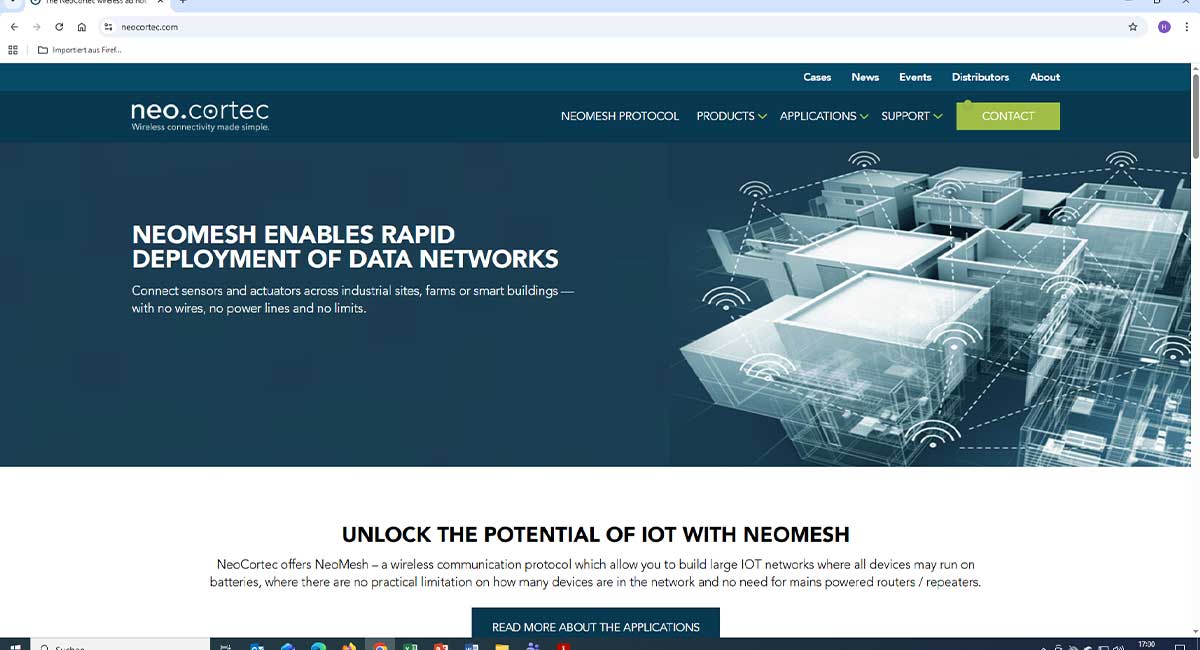Click inside the browser address bar

click(300, 27)
